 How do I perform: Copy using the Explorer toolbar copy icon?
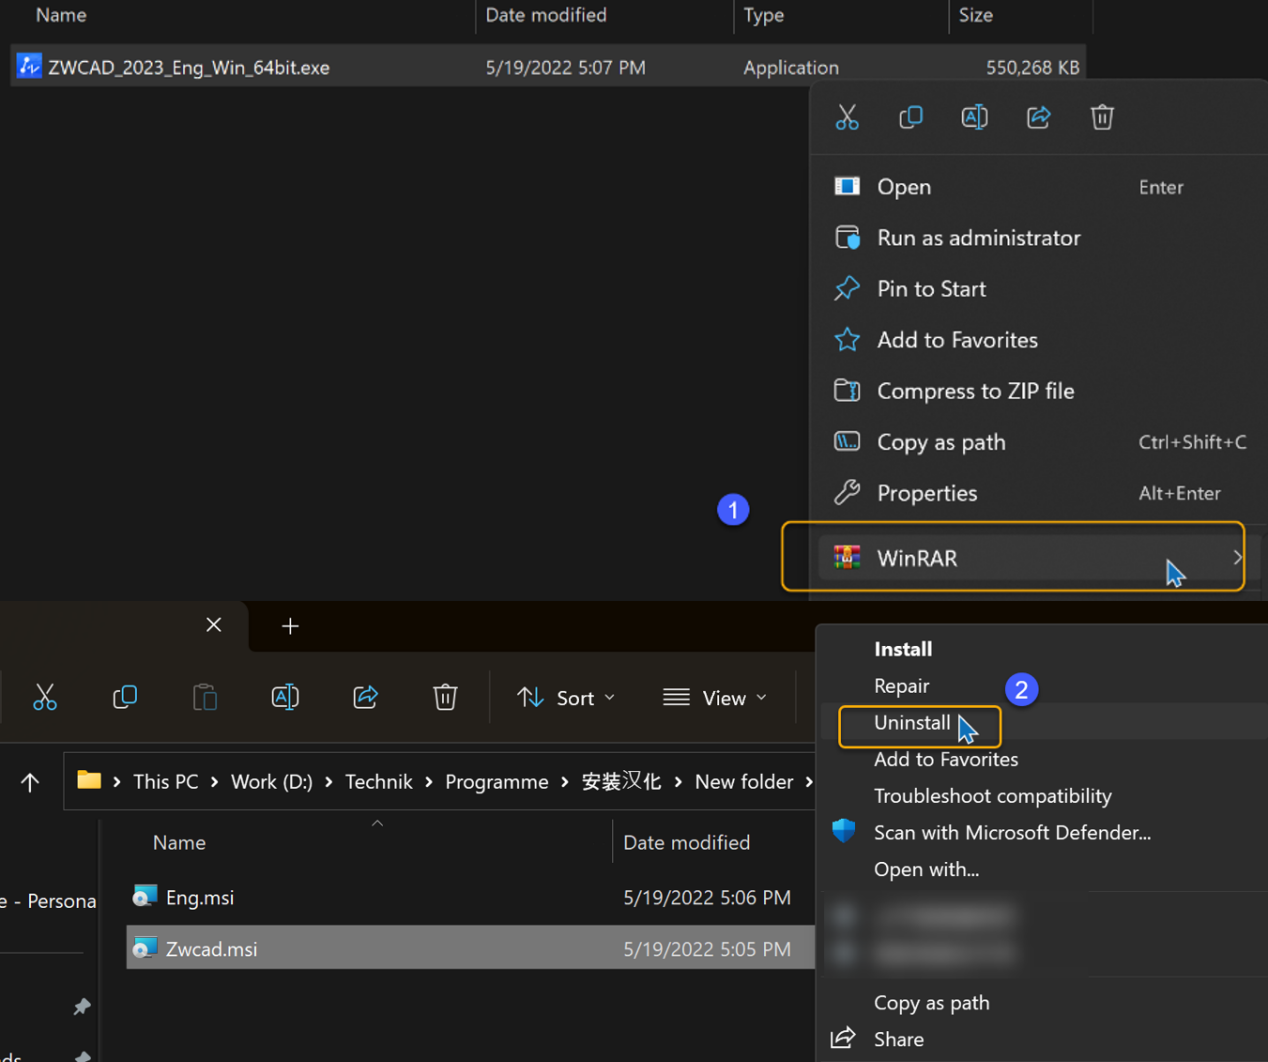125,697
